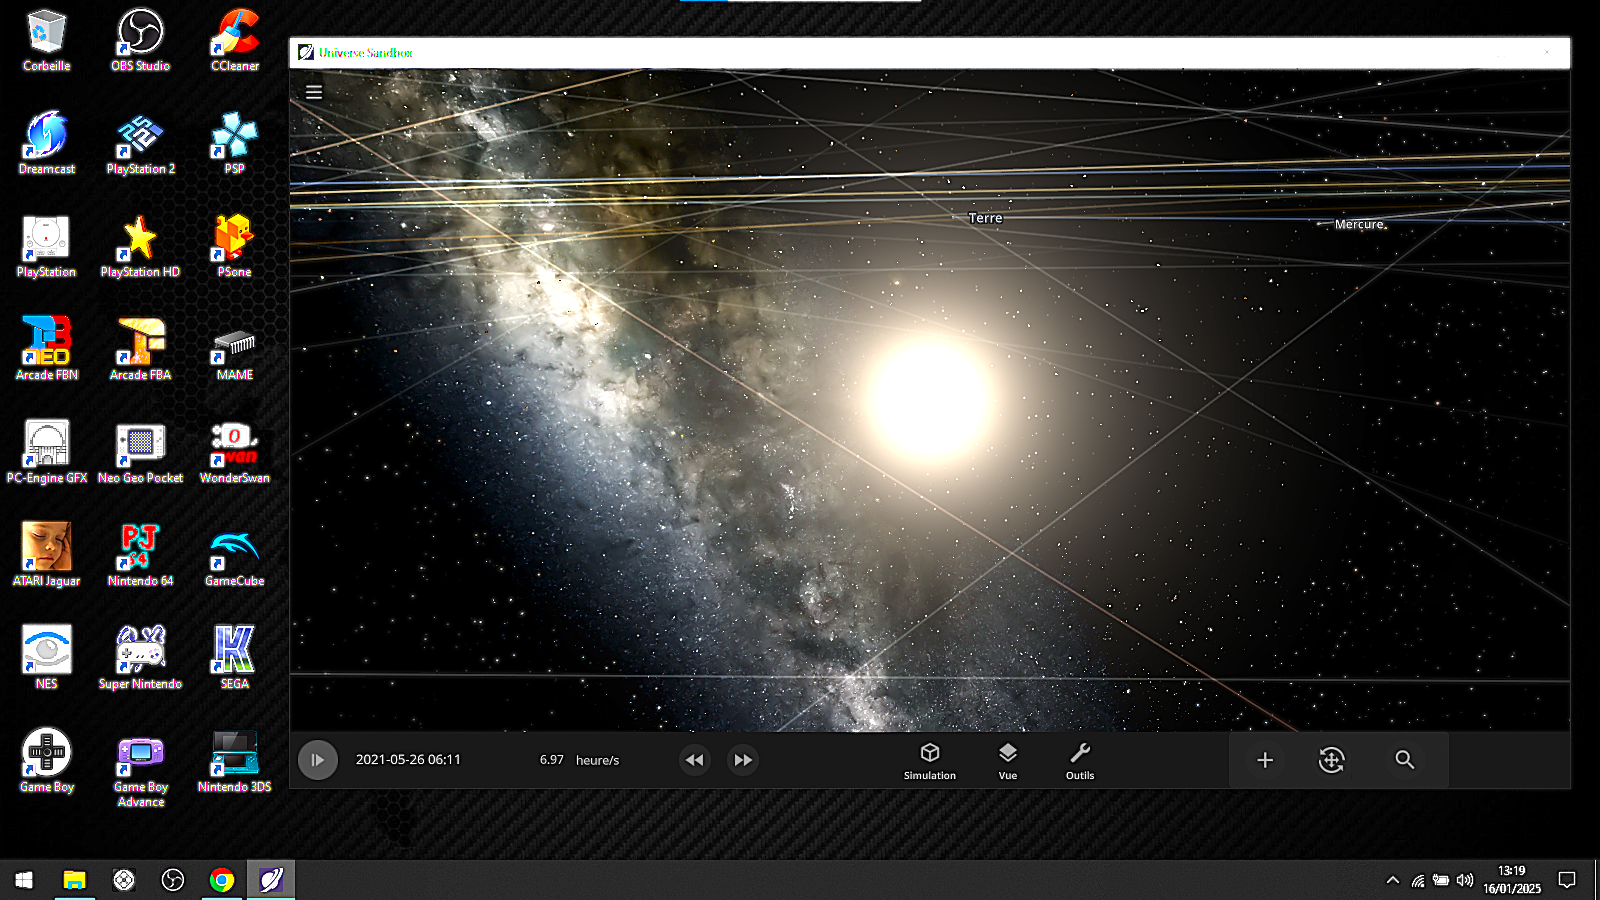The width and height of the screenshot is (1600, 900).
Task: Click the slow down time rewind button
Action: 694,760
